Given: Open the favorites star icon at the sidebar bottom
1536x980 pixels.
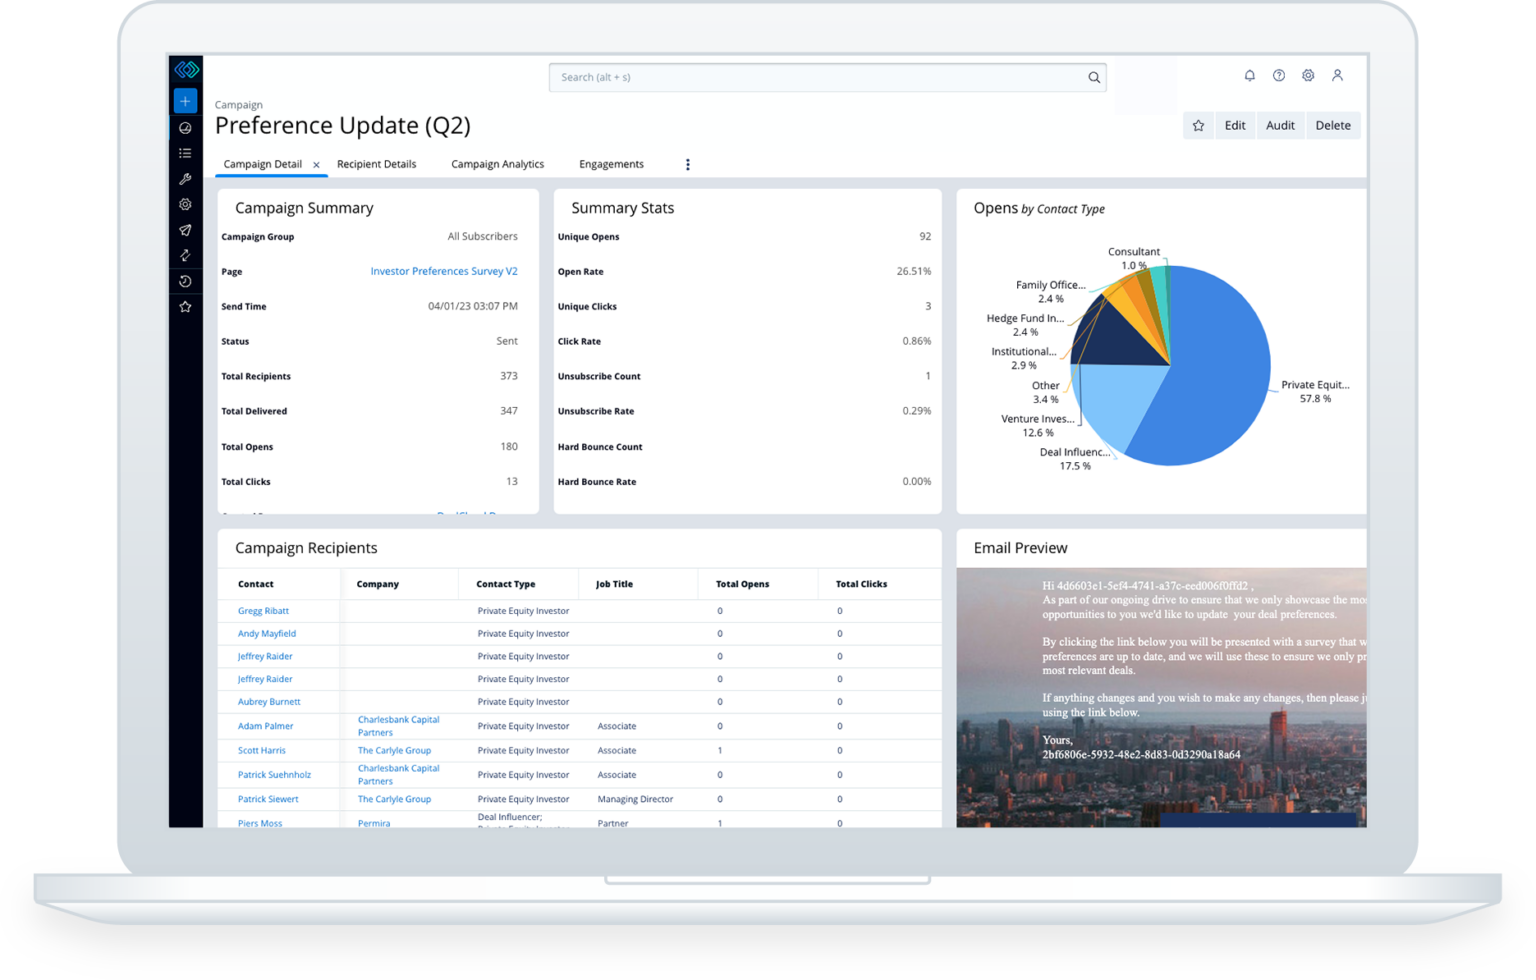Looking at the screenshot, I should 185,306.
